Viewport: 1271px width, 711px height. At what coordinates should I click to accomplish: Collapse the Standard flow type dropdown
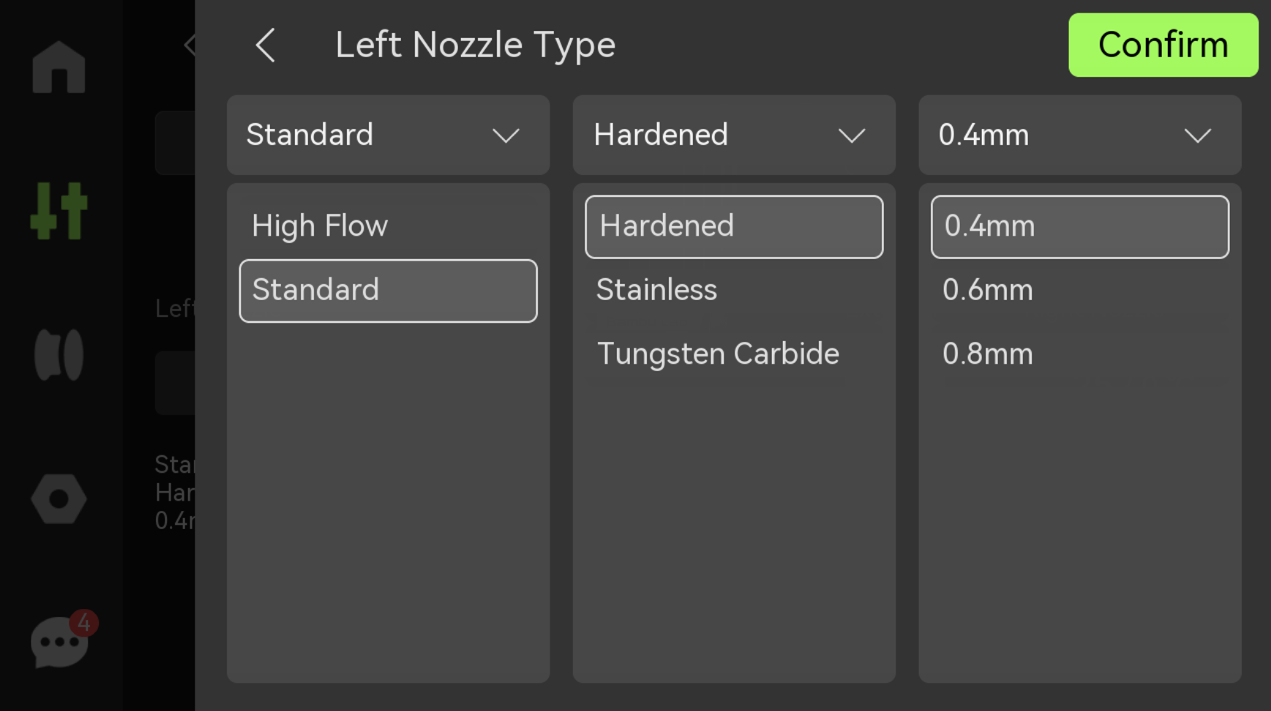coord(388,135)
